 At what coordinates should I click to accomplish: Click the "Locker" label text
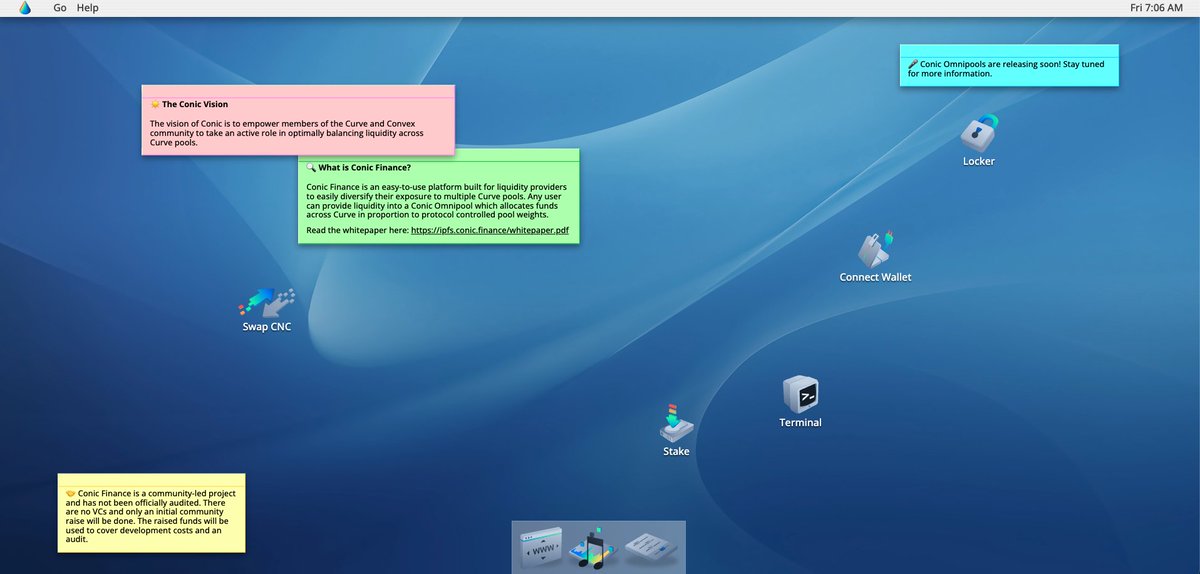click(x=979, y=161)
